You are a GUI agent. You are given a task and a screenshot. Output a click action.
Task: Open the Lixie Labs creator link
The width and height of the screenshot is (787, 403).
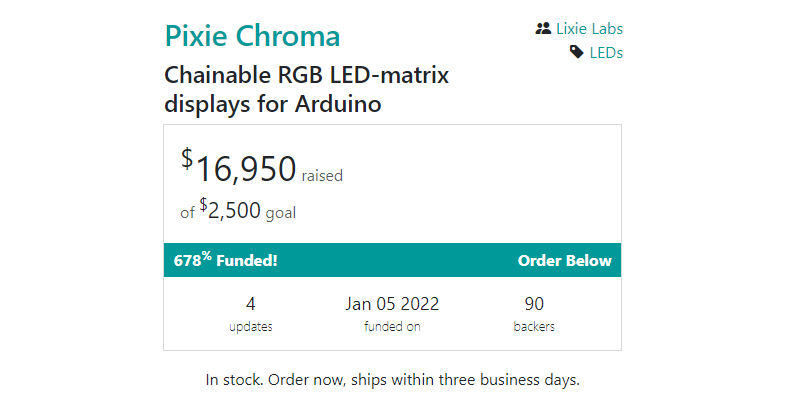[x=589, y=29]
